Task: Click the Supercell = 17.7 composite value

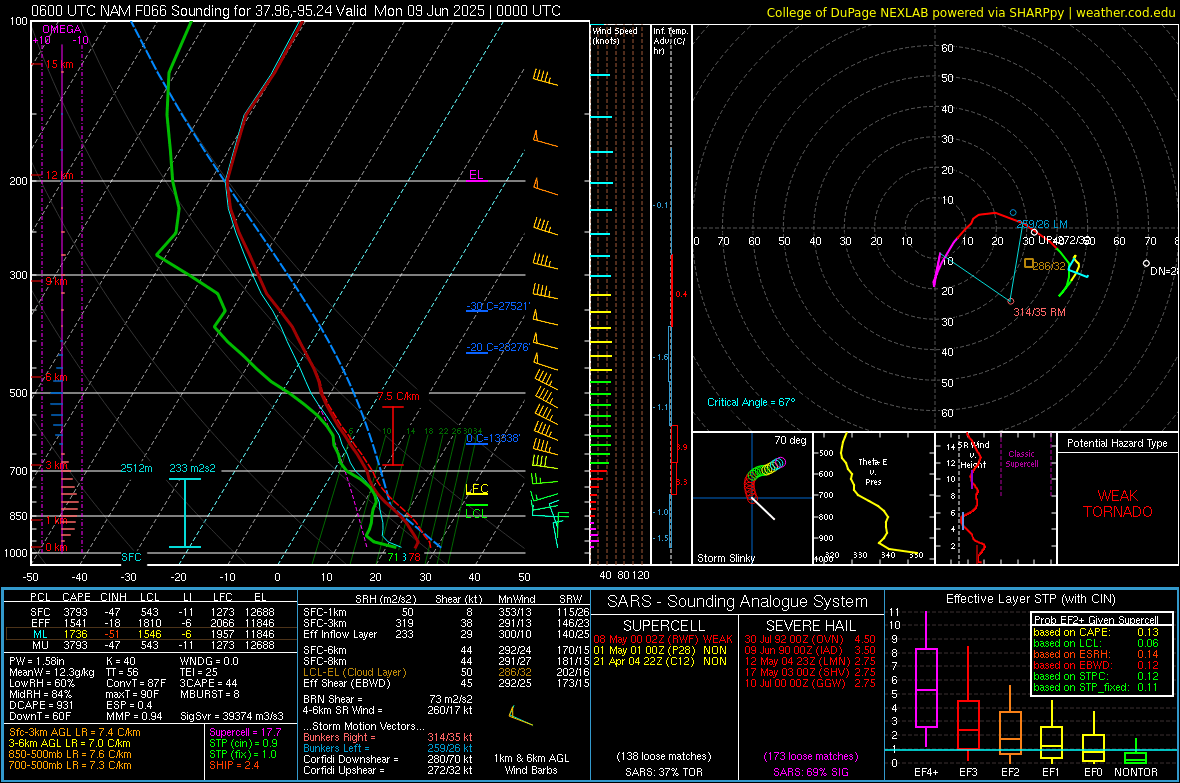Action: pyautogui.click(x=245, y=732)
